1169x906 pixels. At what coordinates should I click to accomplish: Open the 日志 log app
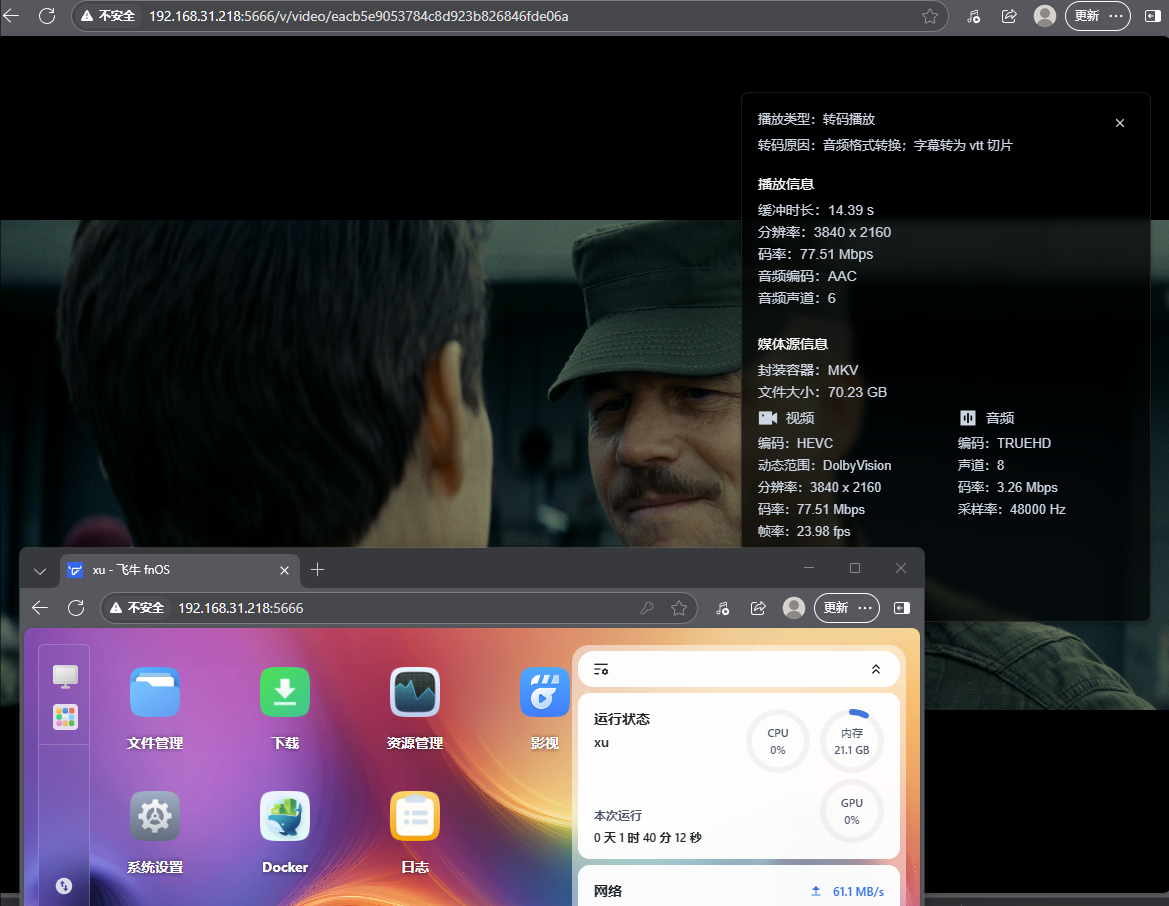[415, 816]
